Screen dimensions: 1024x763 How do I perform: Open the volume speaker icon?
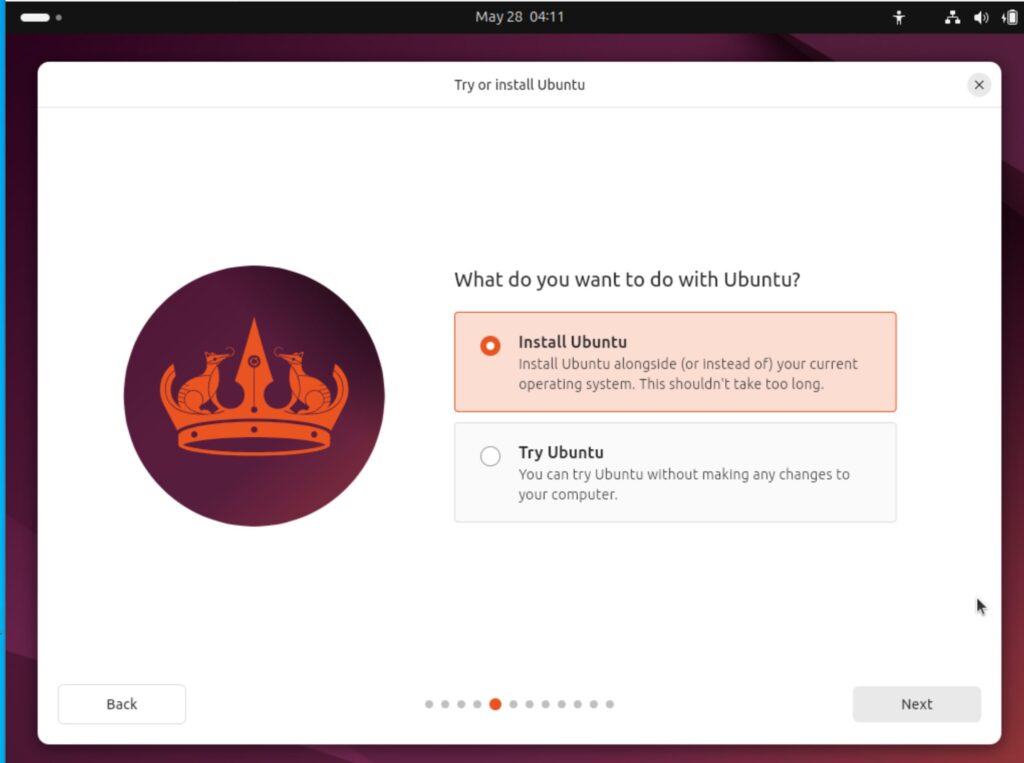(x=981, y=18)
